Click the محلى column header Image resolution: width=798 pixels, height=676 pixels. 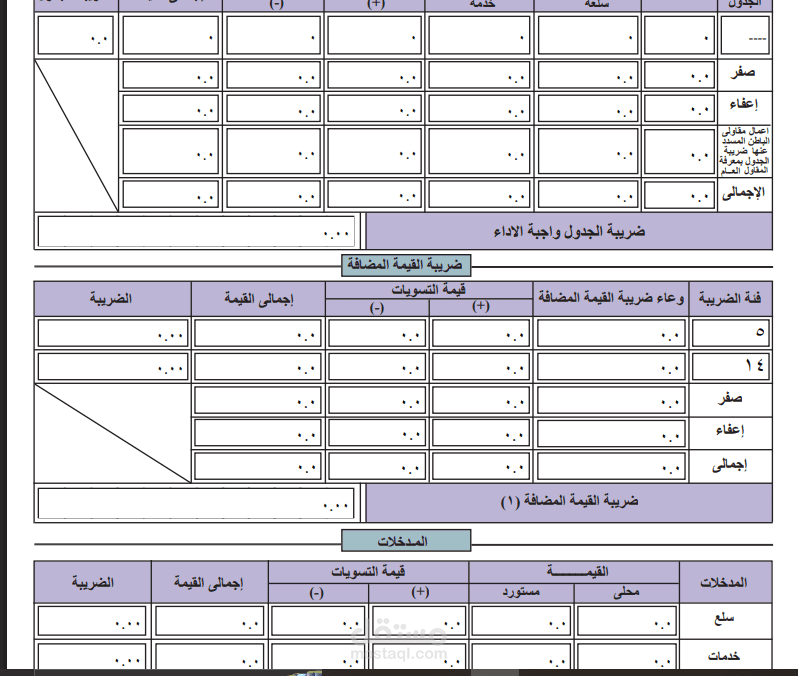[626, 593]
